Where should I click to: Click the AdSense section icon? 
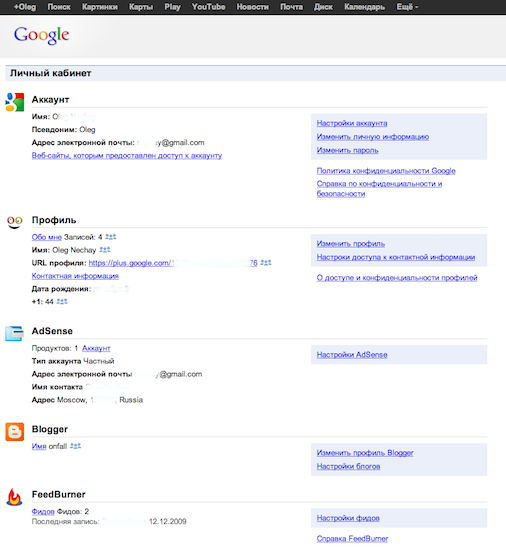[14, 333]
